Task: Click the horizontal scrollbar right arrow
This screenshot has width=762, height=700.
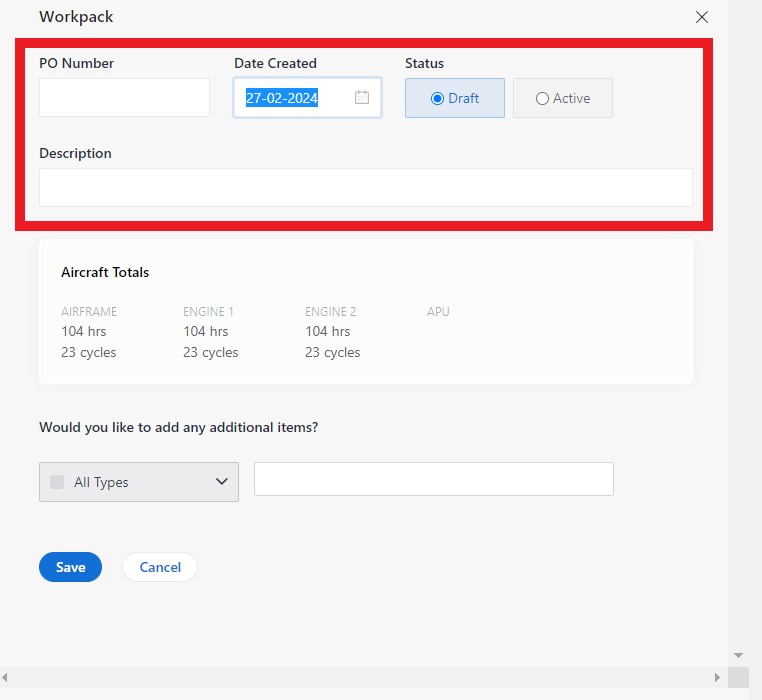Action: [717, 677]
